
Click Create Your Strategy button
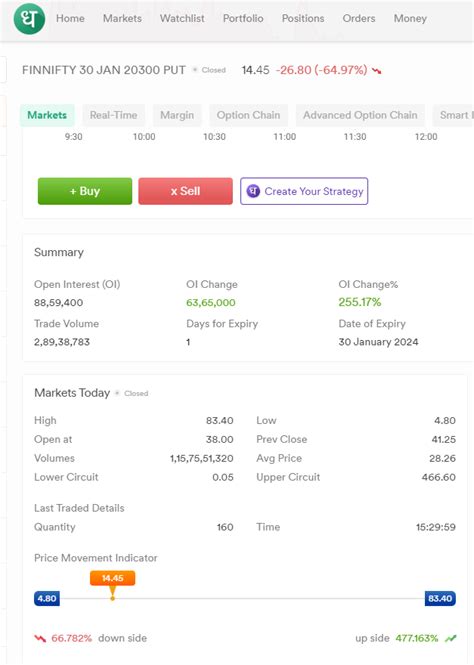point(304,191)
